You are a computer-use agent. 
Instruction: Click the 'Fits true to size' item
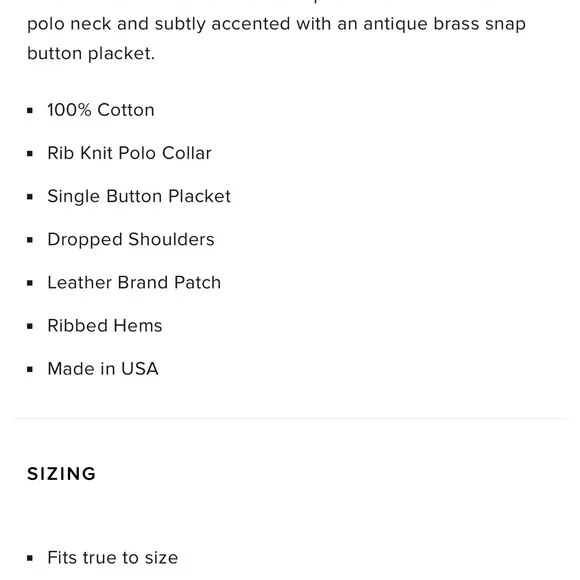pyautogui.click(x=112, y=558)
